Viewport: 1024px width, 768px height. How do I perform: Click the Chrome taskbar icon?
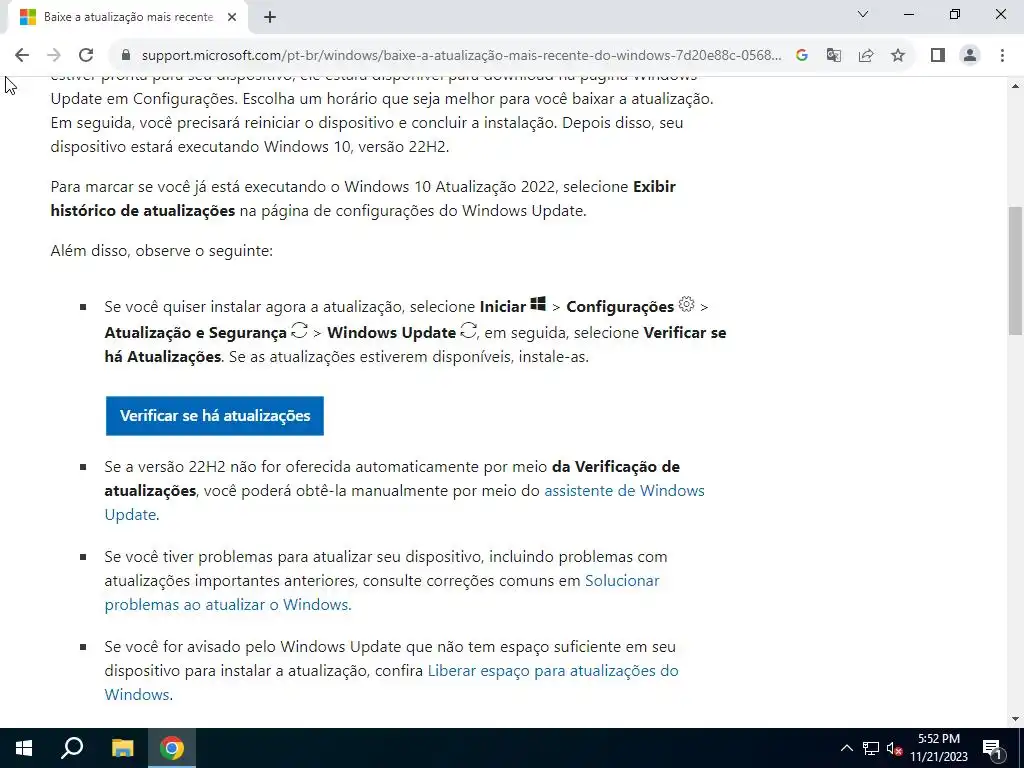point(172,748)
